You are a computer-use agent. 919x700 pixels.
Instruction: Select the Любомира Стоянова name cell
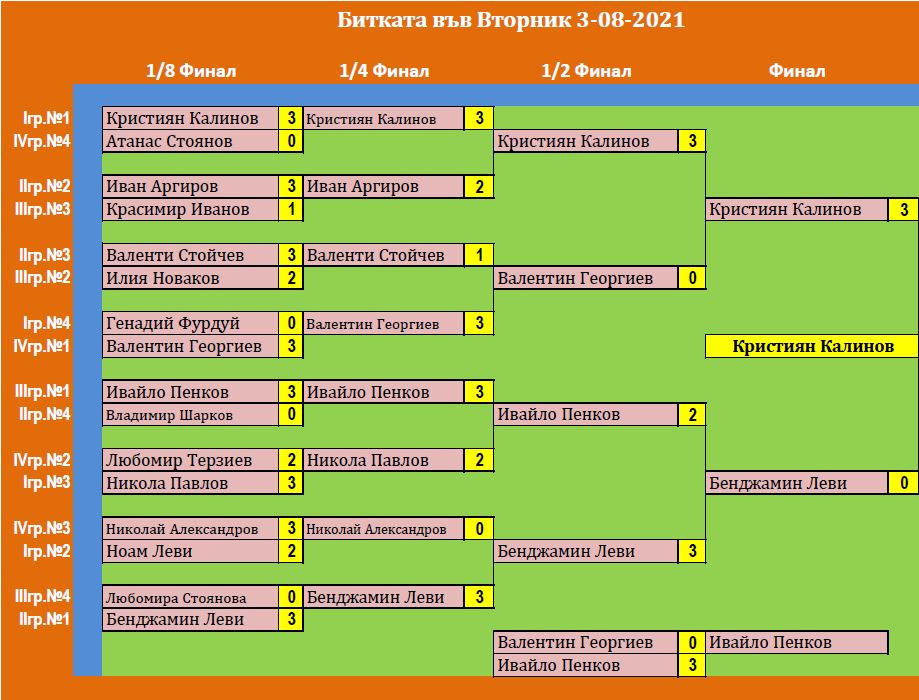tap(190, 598)
